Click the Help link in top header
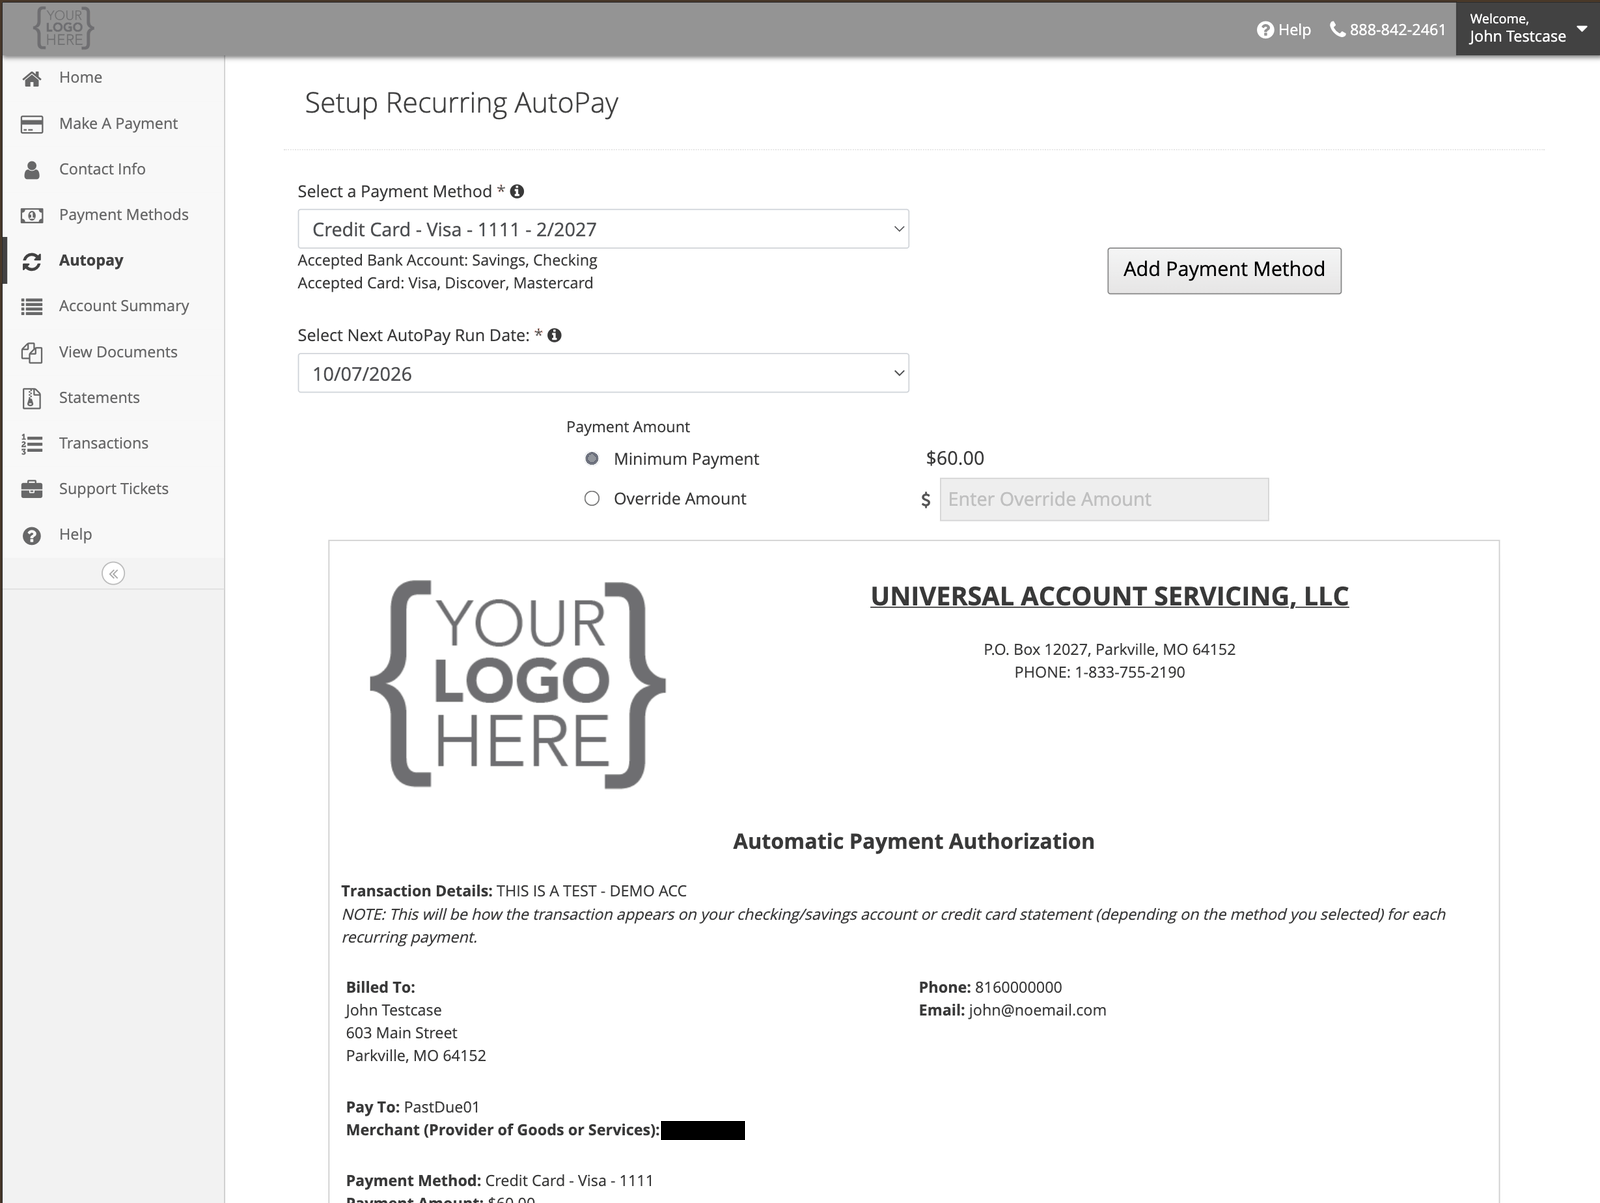 point(1284,30)
